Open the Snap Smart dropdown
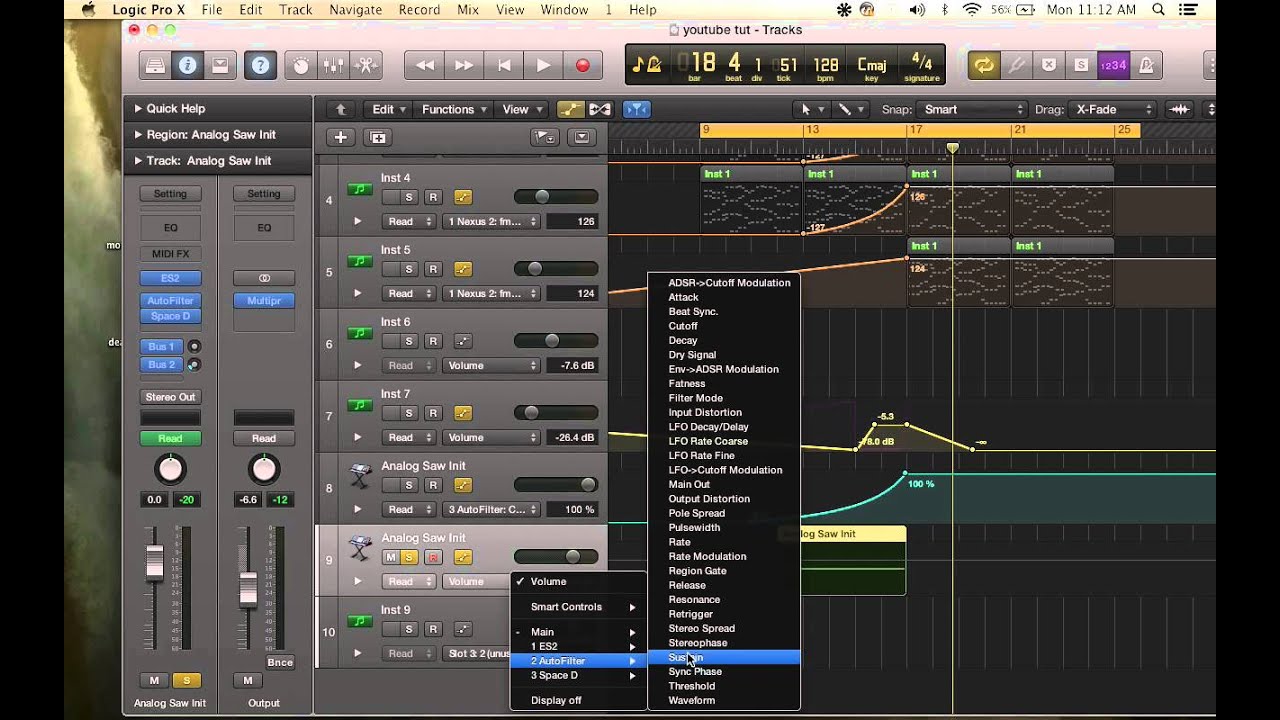1280x720 pixels. (973, 110)
